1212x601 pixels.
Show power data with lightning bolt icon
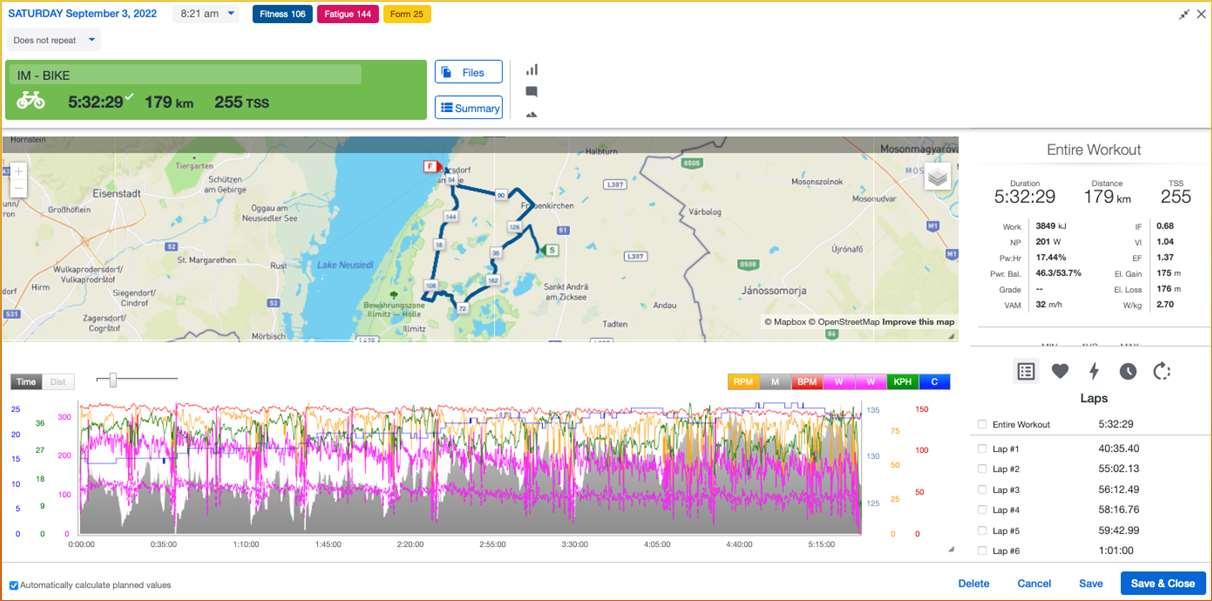pos(1094,371)
